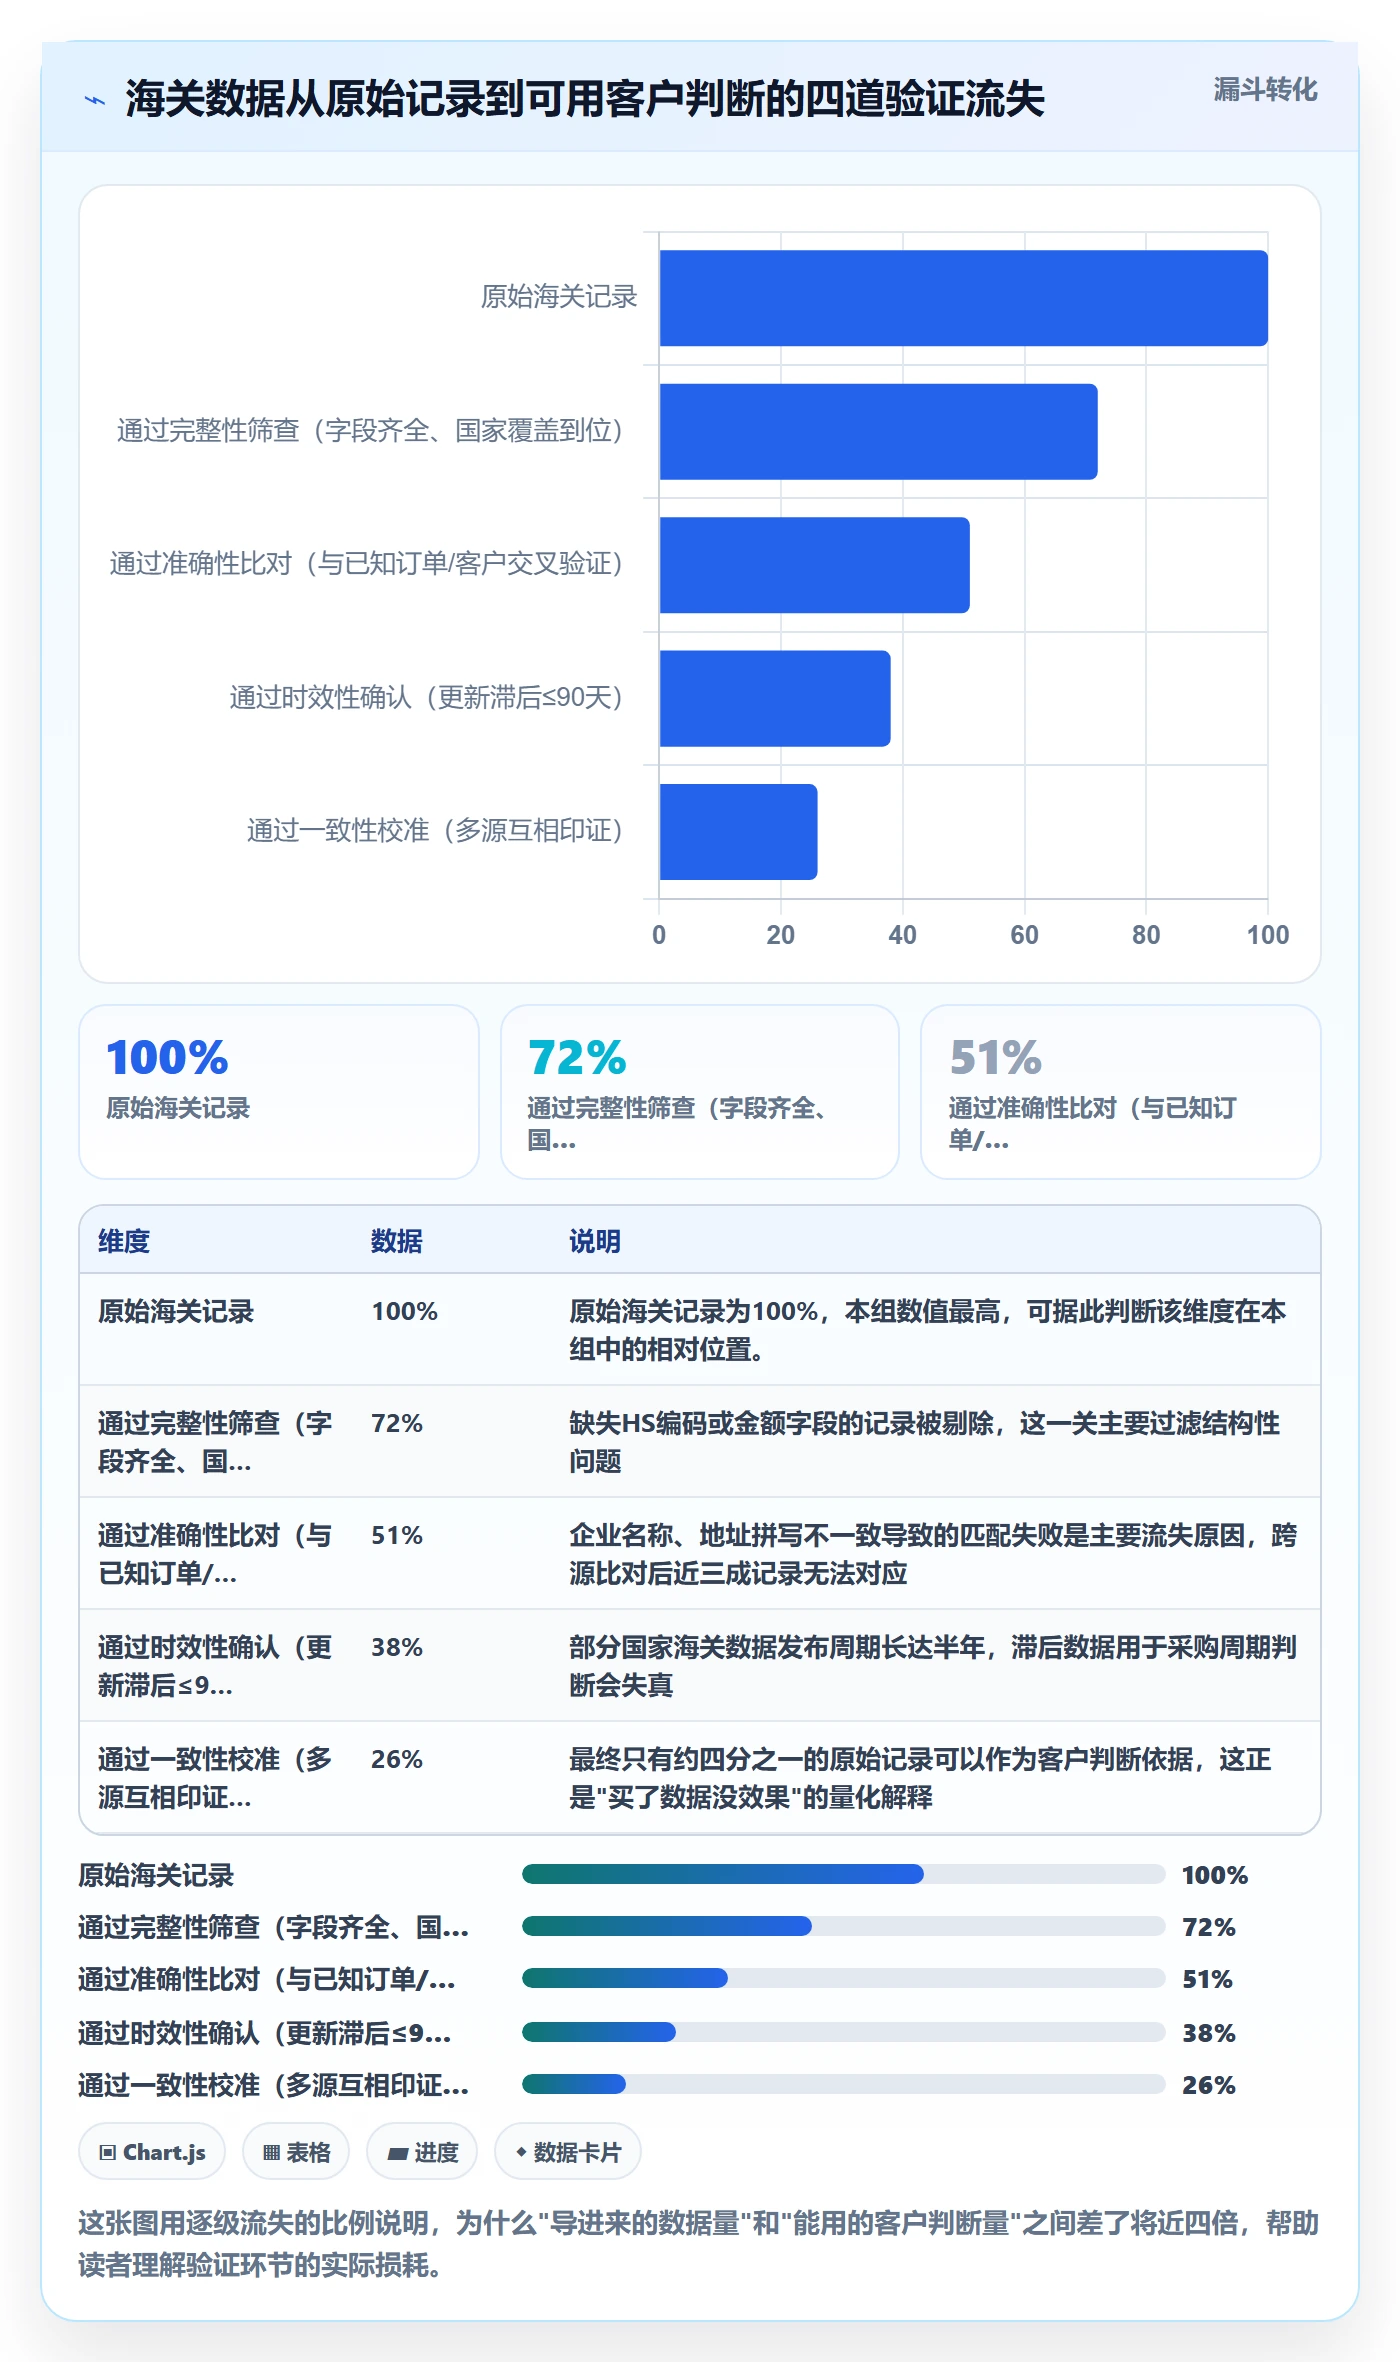Click the 原始海关记录 bar in chart
Viewport: 1400px width, 2362px height.
click(963, 298)
